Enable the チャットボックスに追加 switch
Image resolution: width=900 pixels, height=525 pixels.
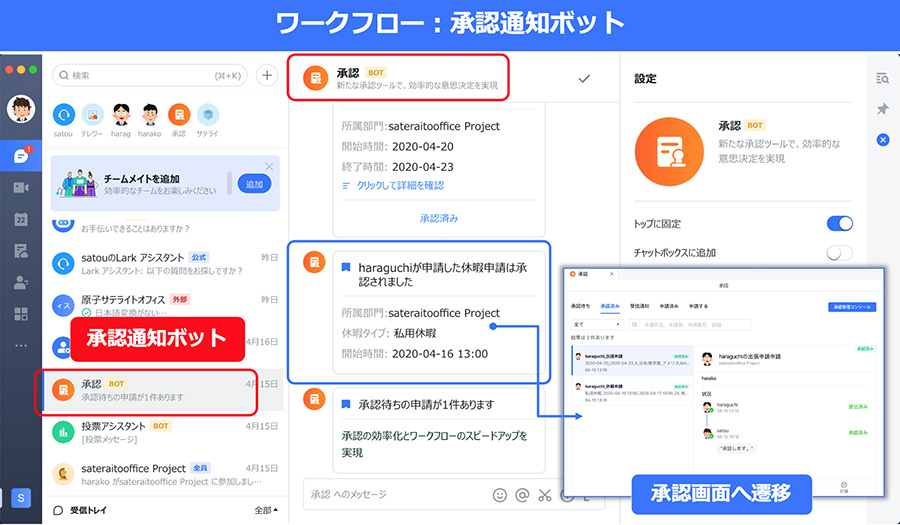tap(839, 252)
